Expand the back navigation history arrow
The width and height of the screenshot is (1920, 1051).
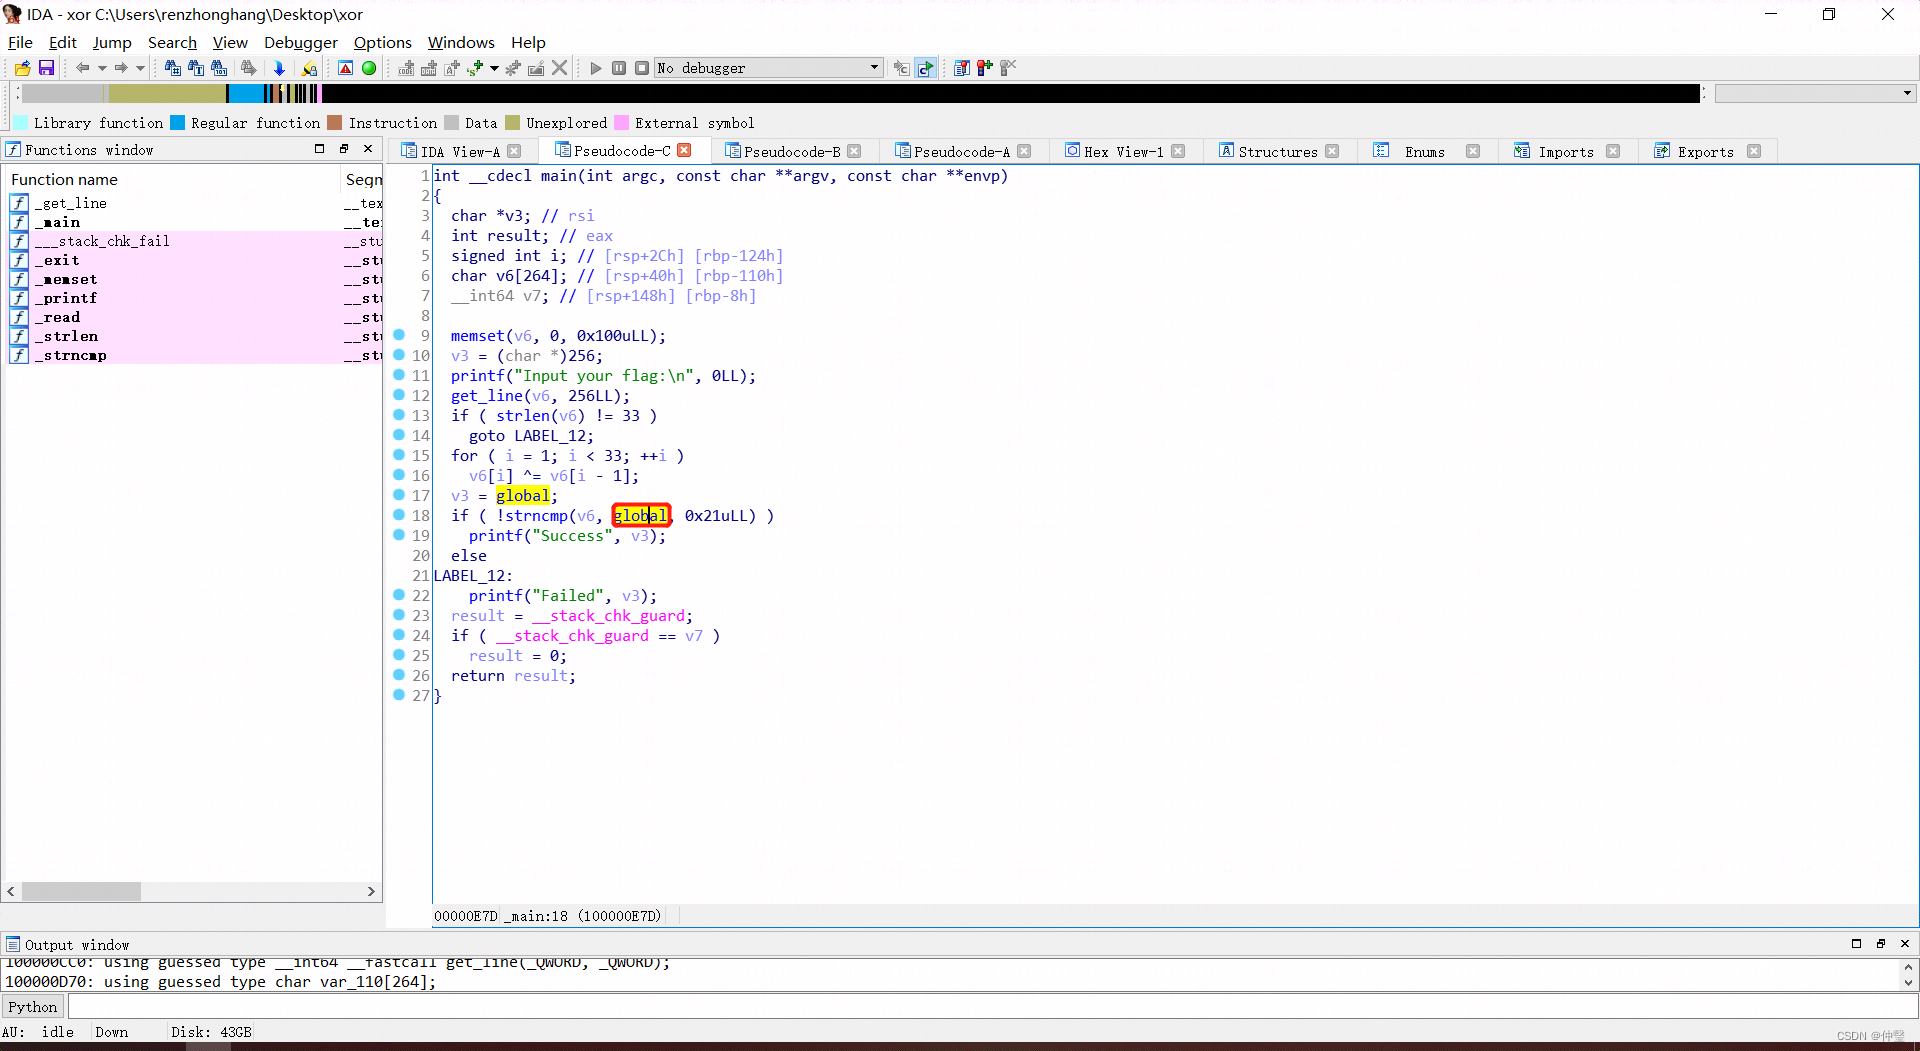click(103, 68)
